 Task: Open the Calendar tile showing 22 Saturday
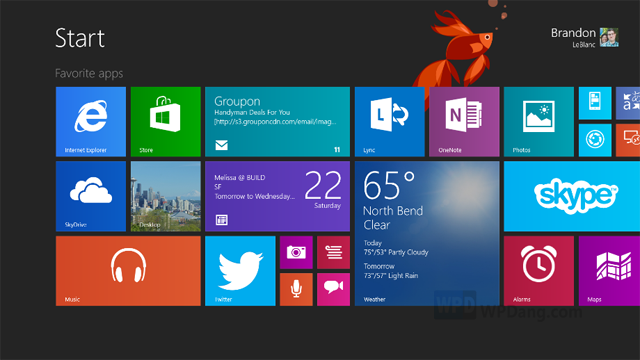tap(278, 196)
